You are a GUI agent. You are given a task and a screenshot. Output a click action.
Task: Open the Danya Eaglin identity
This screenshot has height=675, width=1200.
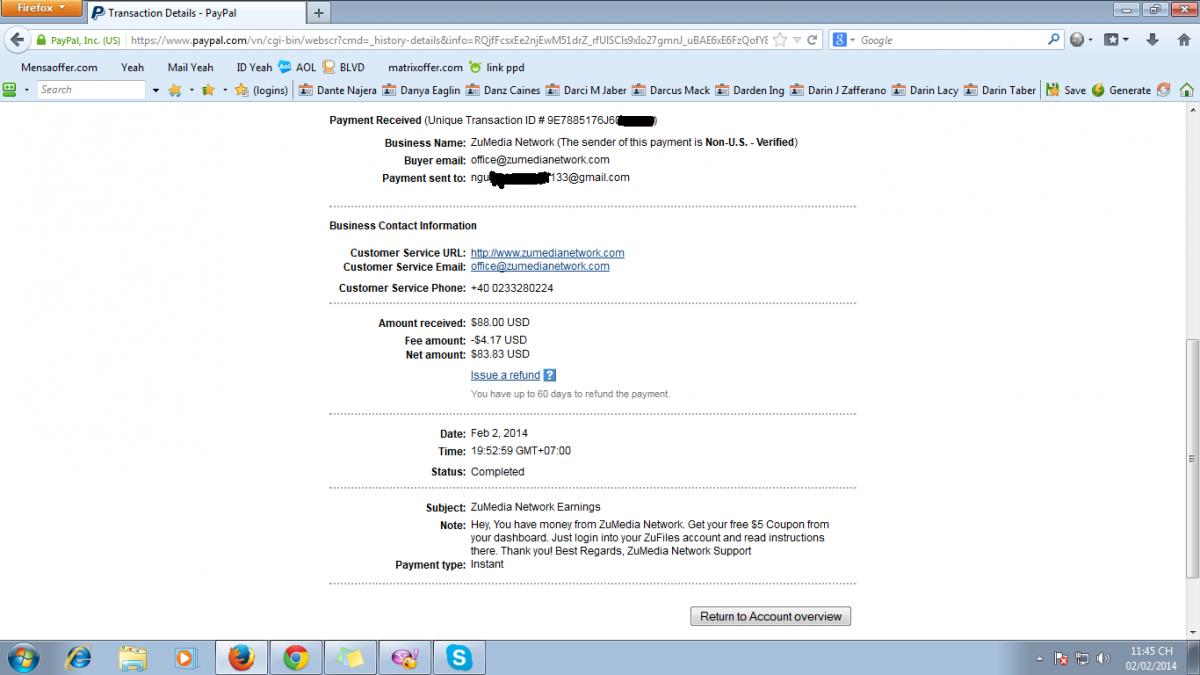click(421, 90)
